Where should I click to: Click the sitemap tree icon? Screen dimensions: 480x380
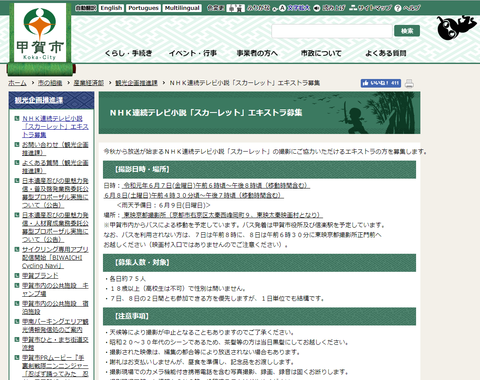(353, 8)
